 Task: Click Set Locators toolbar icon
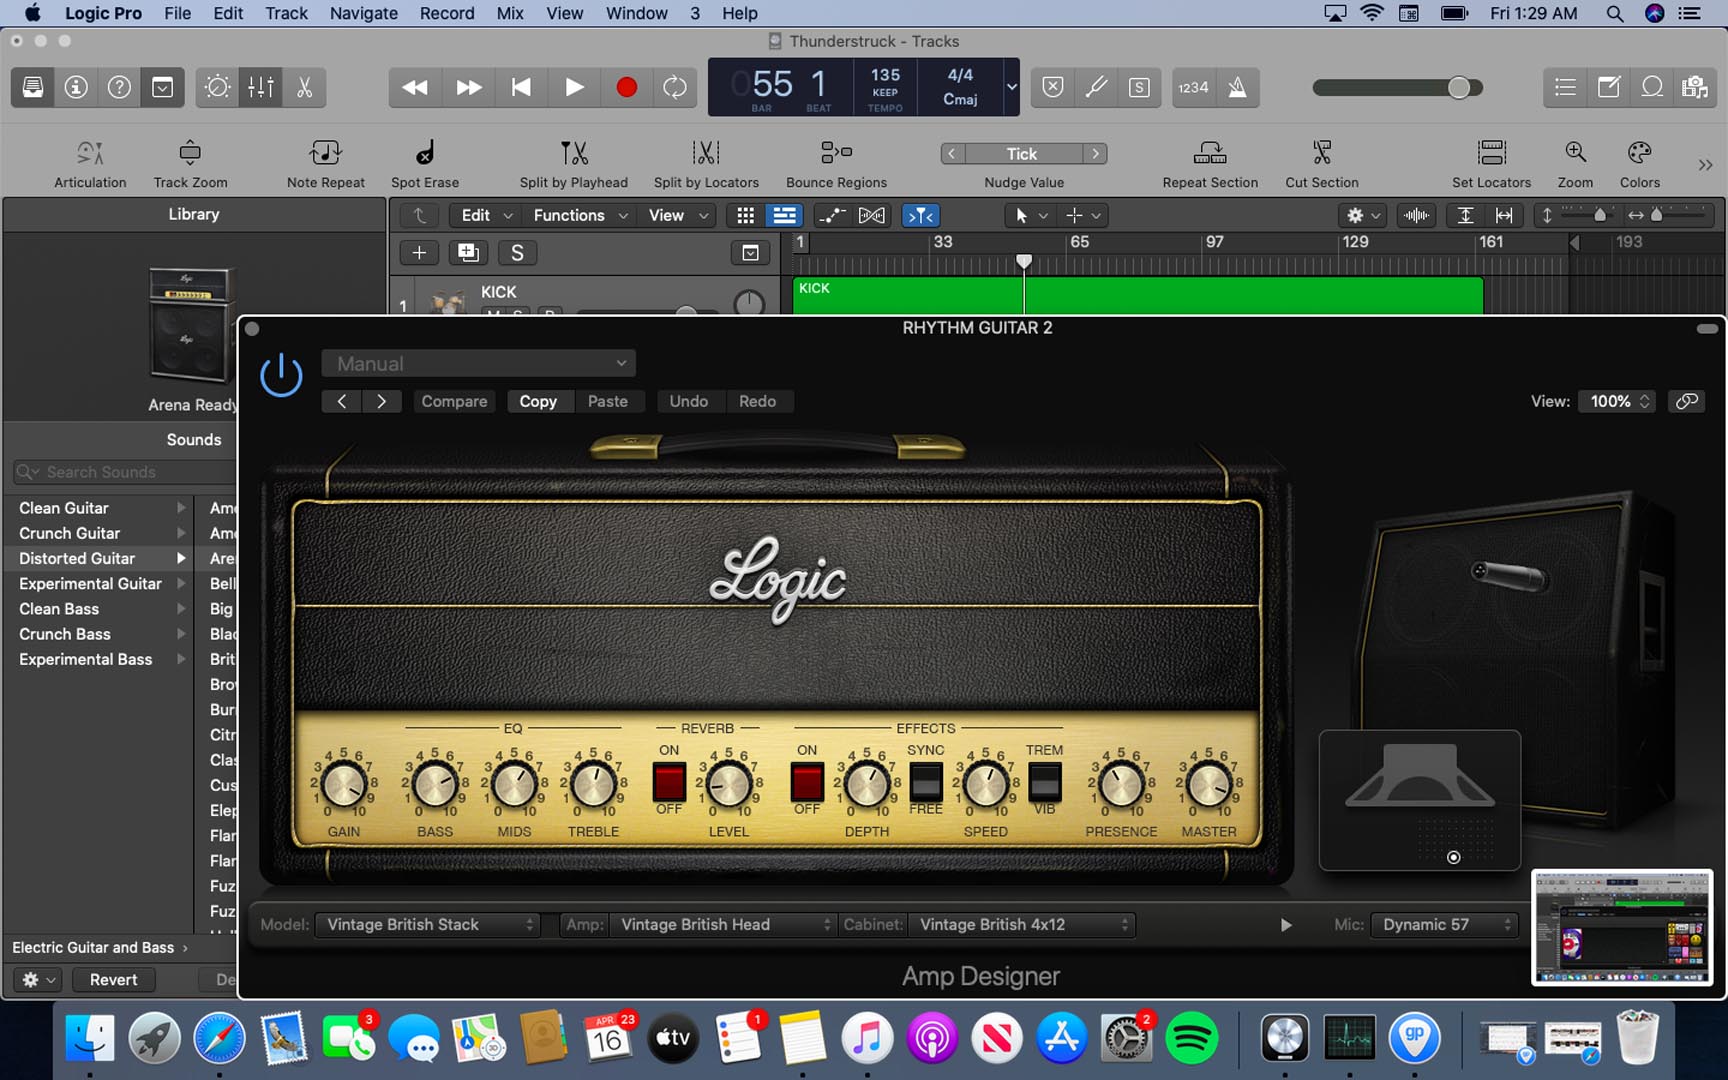tap(1492, 153)
